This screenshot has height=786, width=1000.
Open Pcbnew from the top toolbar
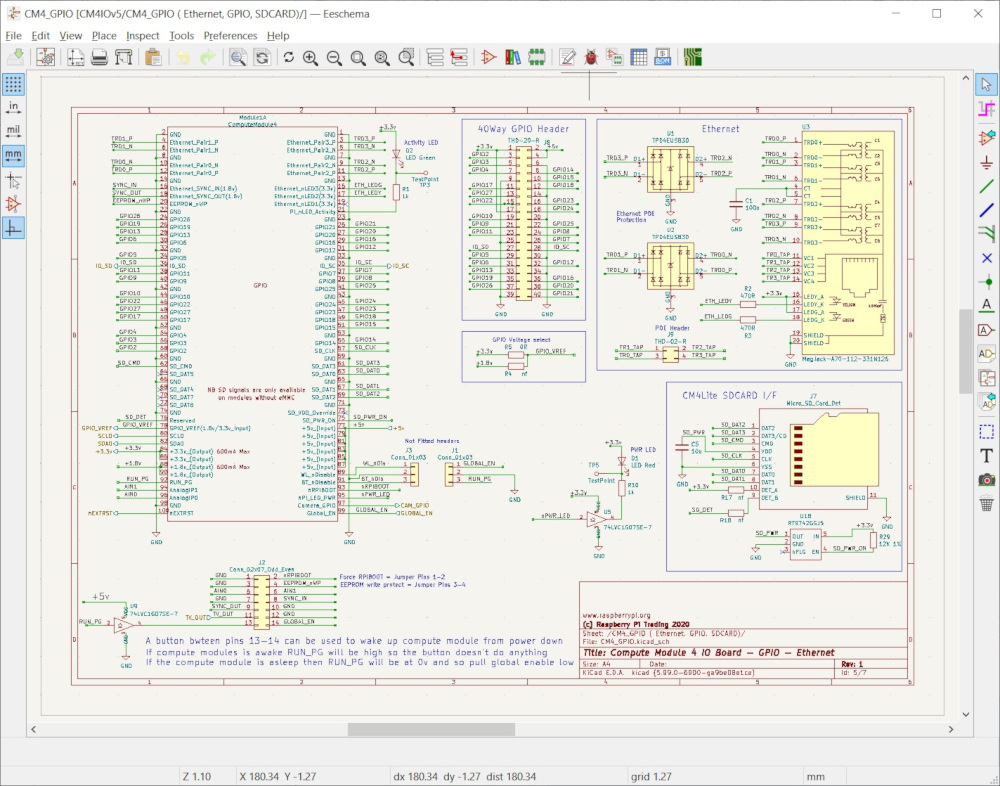click(692, 57)
